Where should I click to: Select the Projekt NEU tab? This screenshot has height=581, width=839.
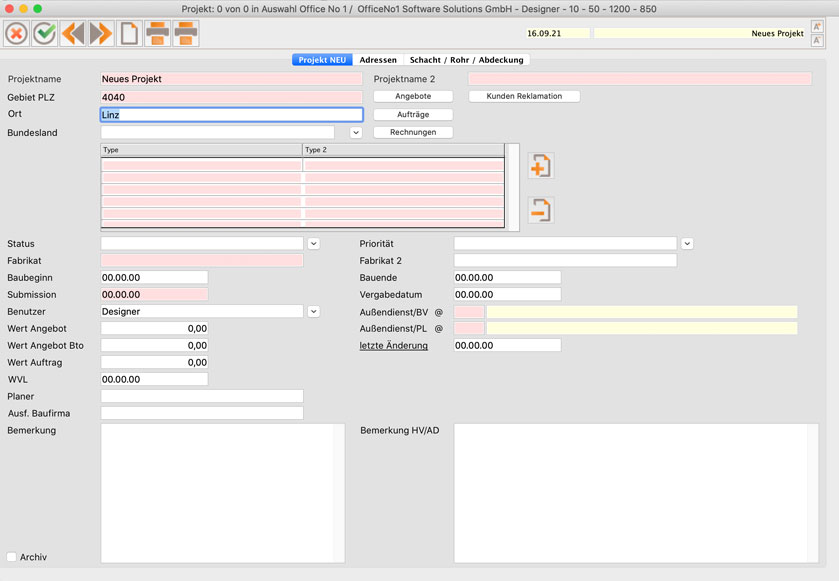click(322, 60)
